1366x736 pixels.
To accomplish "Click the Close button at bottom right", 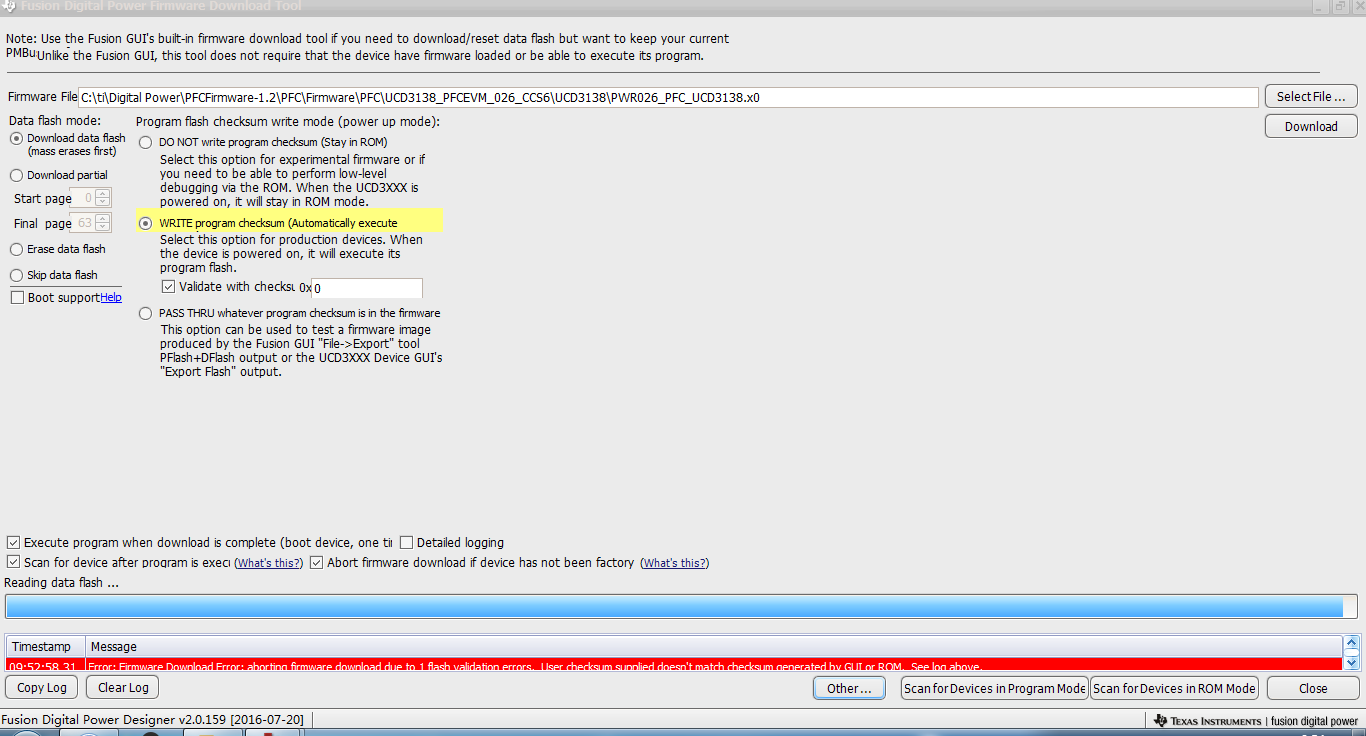I will click(x=1313, y=688).
